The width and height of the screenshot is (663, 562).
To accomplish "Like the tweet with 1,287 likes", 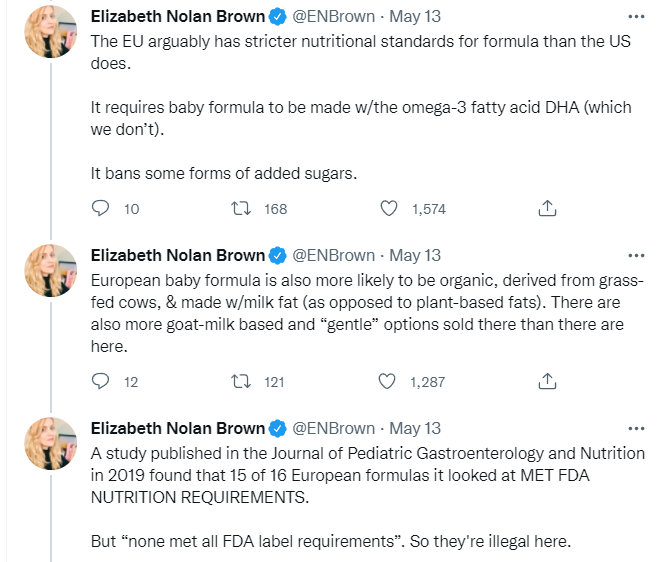I will (x=390, y=381).
